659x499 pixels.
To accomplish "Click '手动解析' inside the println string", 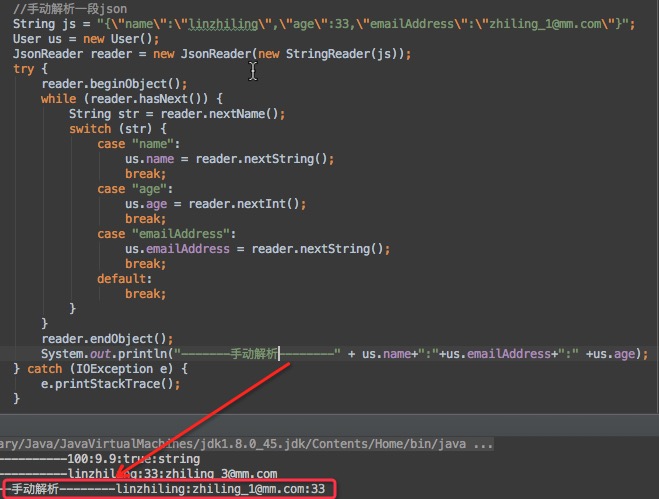I will [x=254, y=354].
